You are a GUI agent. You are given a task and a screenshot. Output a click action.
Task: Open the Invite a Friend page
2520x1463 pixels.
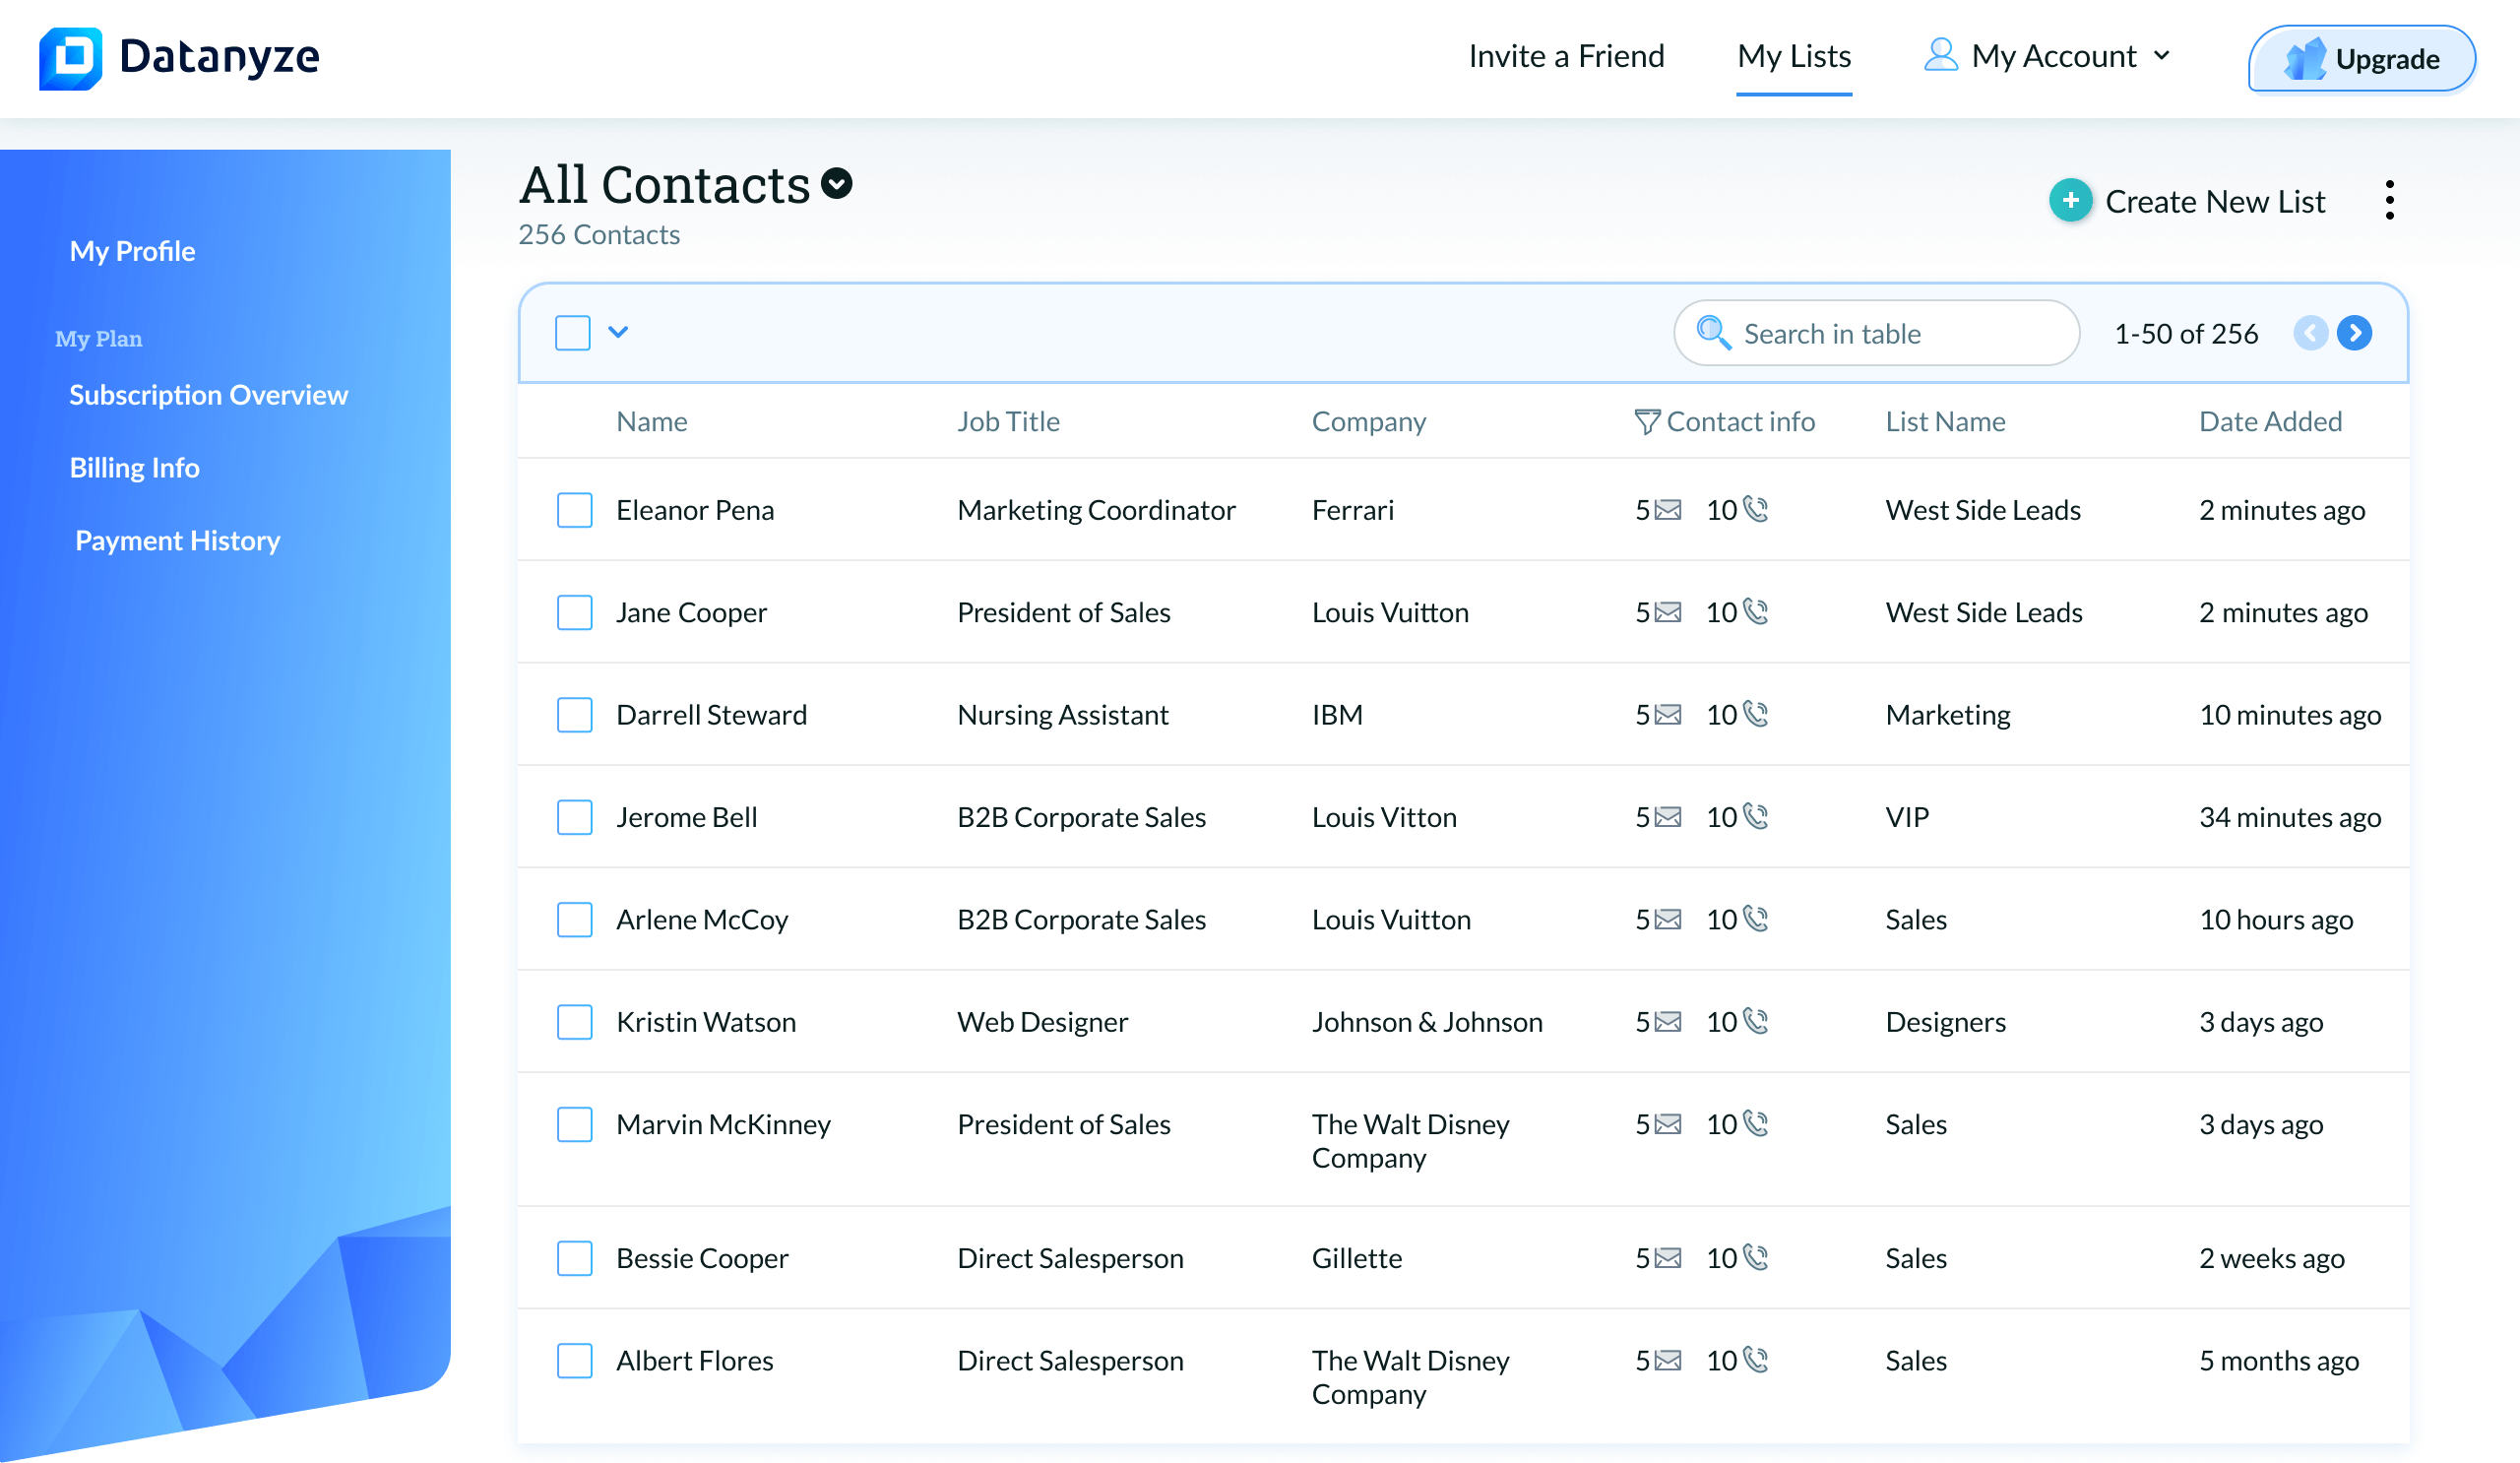pos(1566,56)
